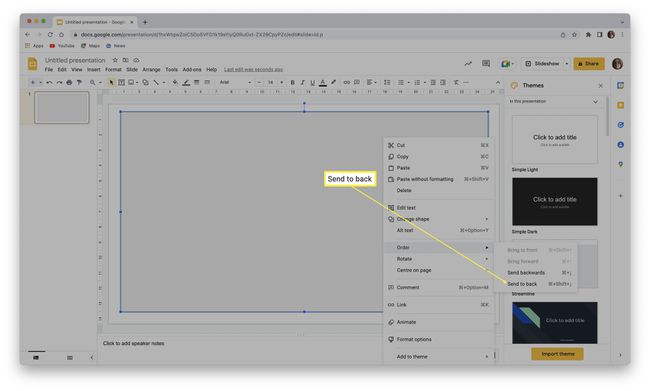Open the Slide menu
The height and width of the screenshot is (391, 650).
[132, 70]
